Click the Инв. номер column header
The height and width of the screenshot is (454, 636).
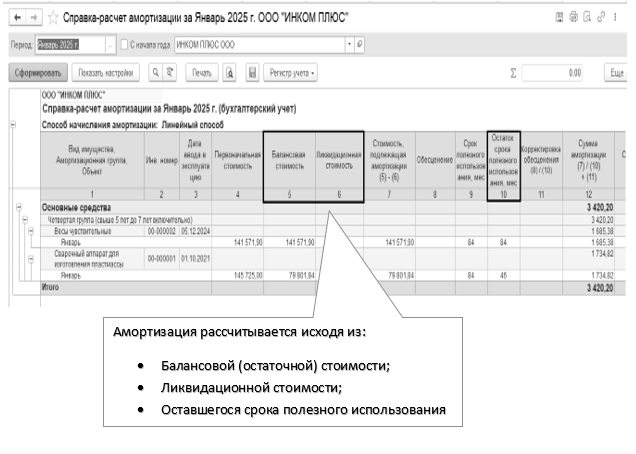(161, 160)
